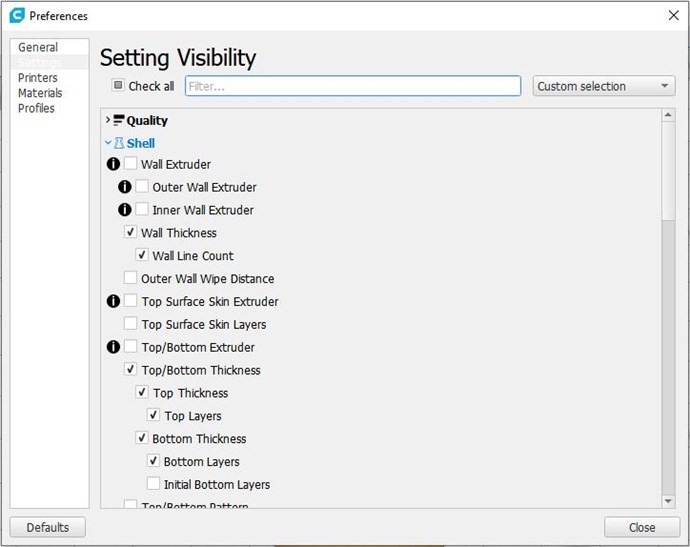Image resolution: width=690 pixels, height=547 pixels.
Task: Click info icon next to Outer Wall Extruder
Action: click(x=125, y=187)
